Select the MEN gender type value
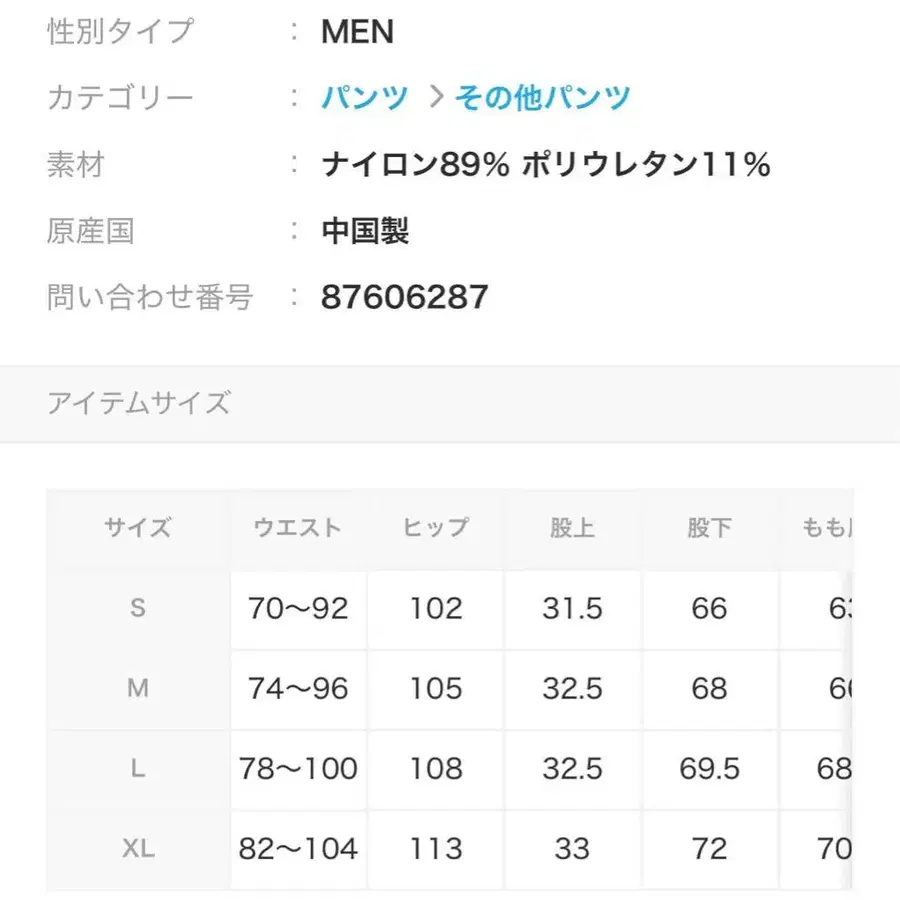Viewport: 900px width, 900px height. pos(356,33)
